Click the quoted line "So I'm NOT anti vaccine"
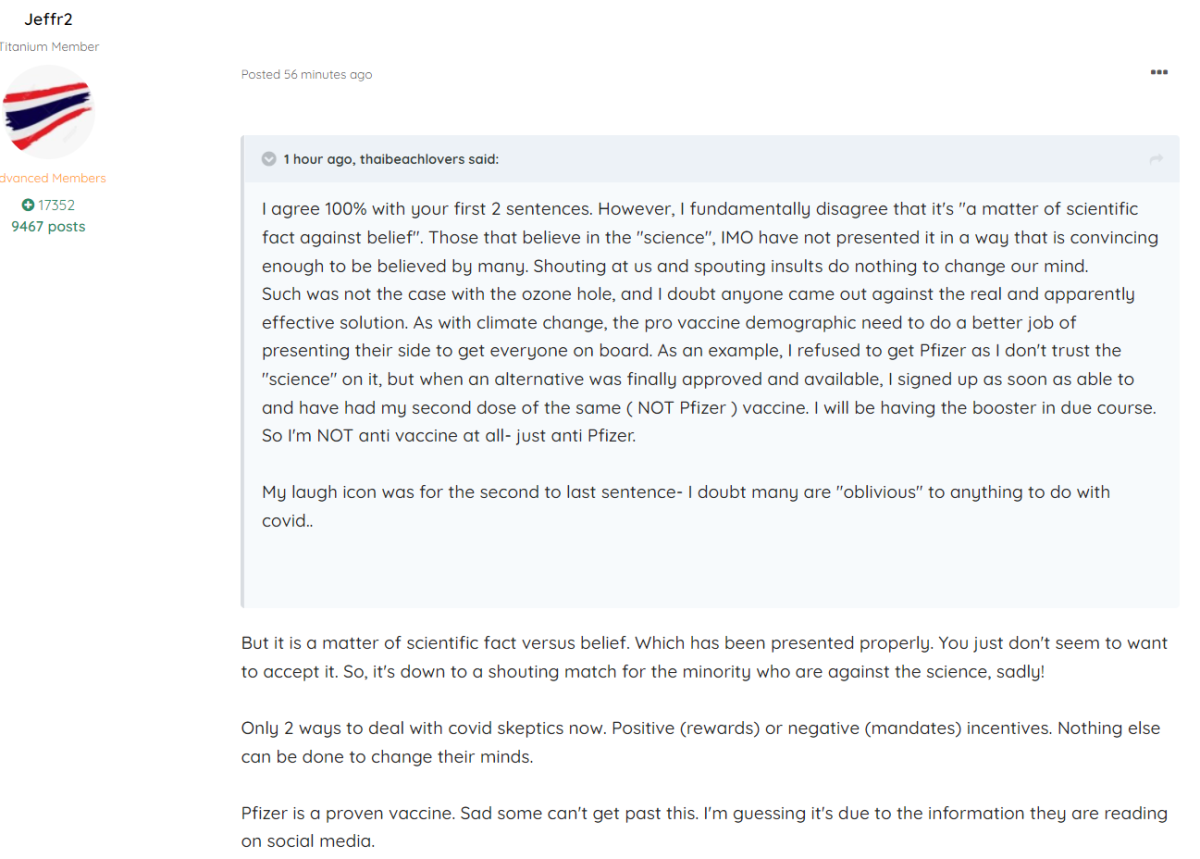Viewport: 1200px width, 859px height. [x=448, y=436]
